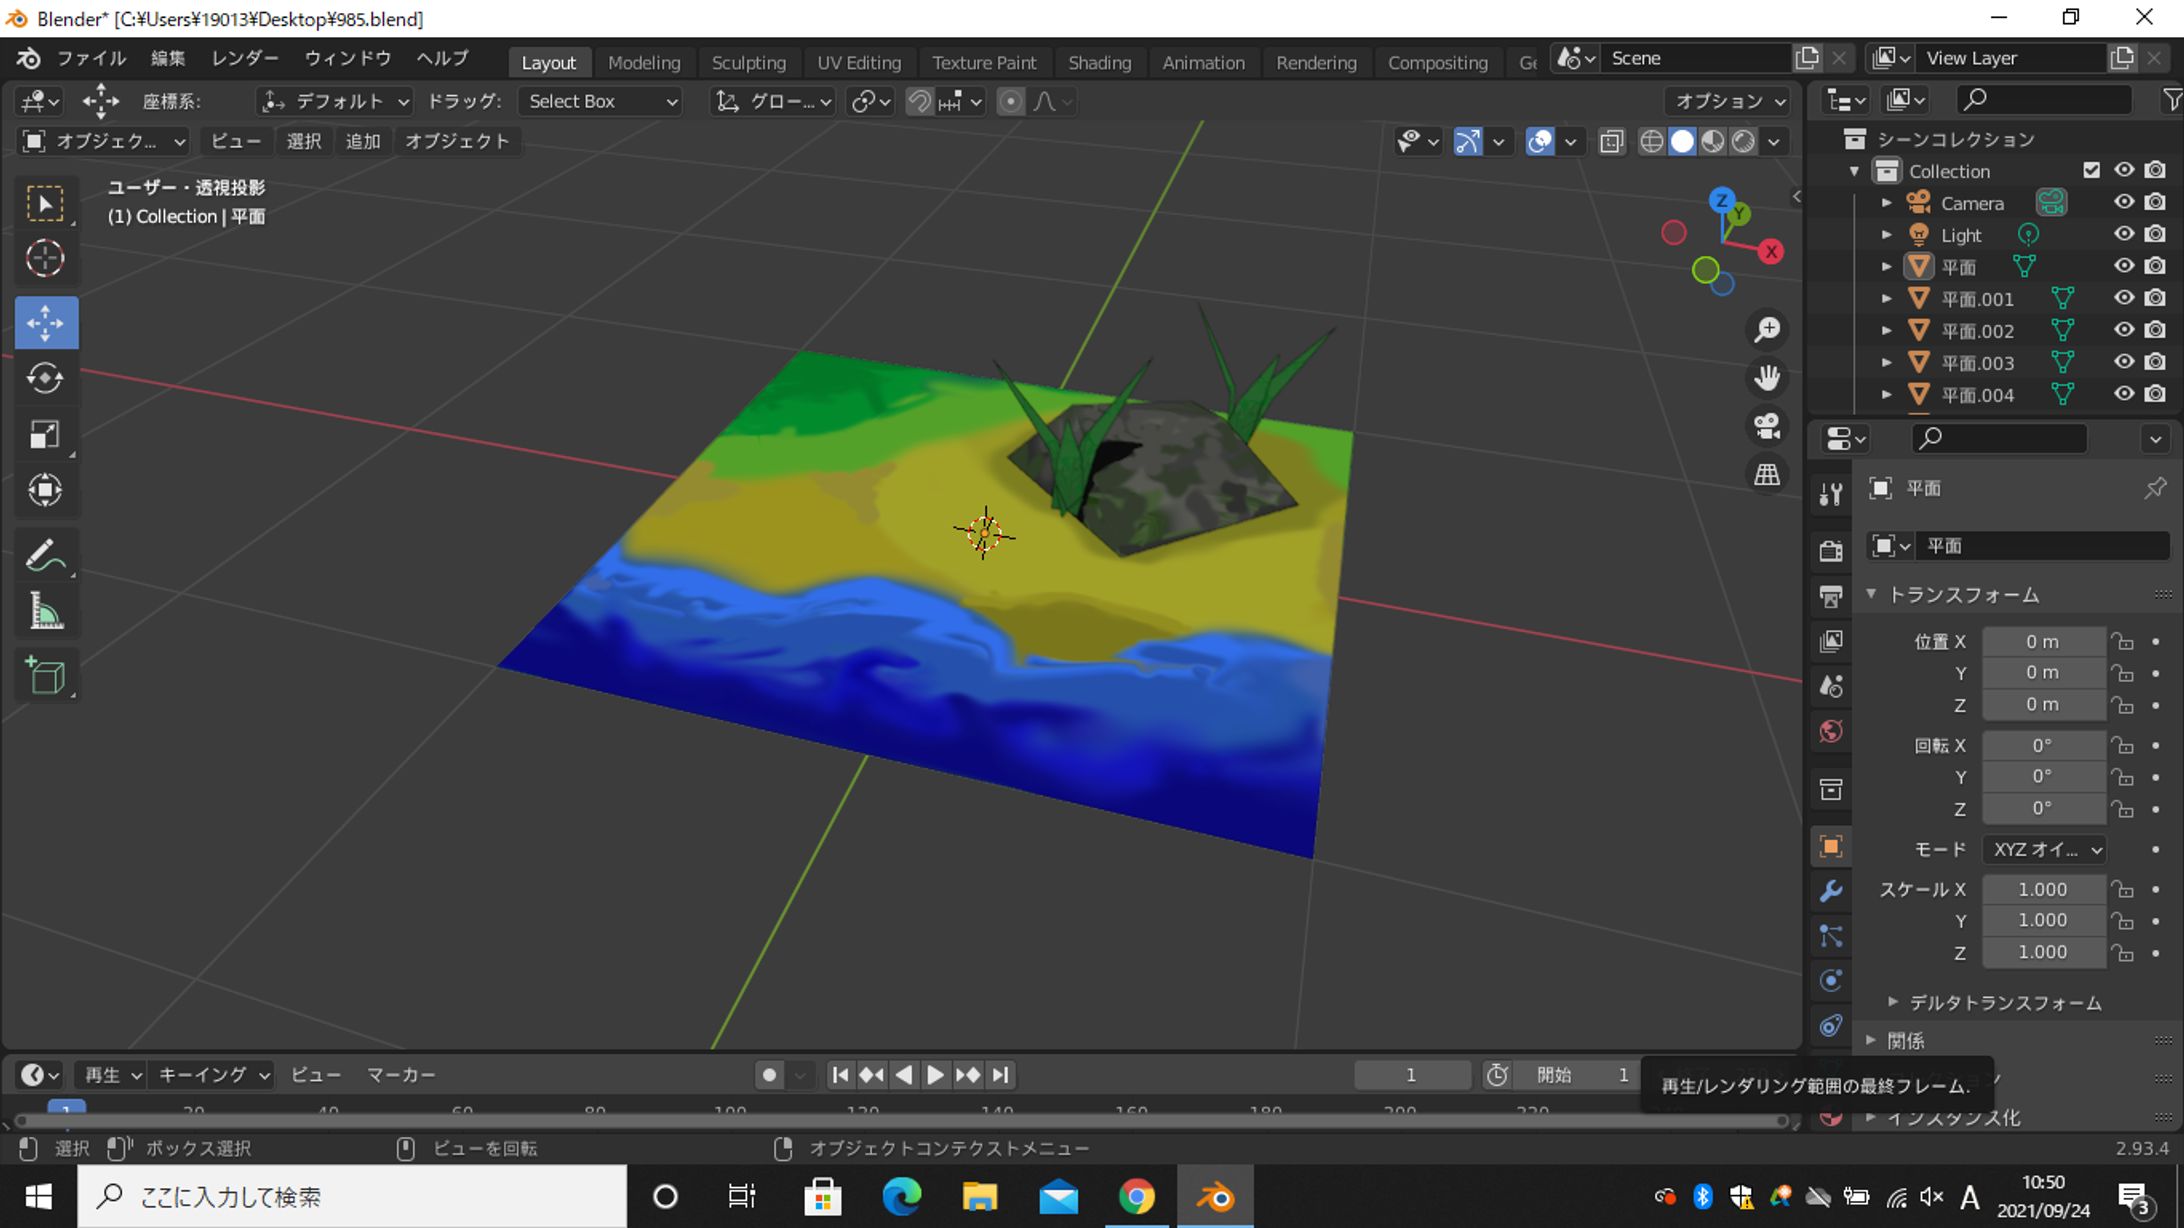Toggle camera view icon in viewport
Screen dimensions: 2184x1228
click(x=1767, y=426)
